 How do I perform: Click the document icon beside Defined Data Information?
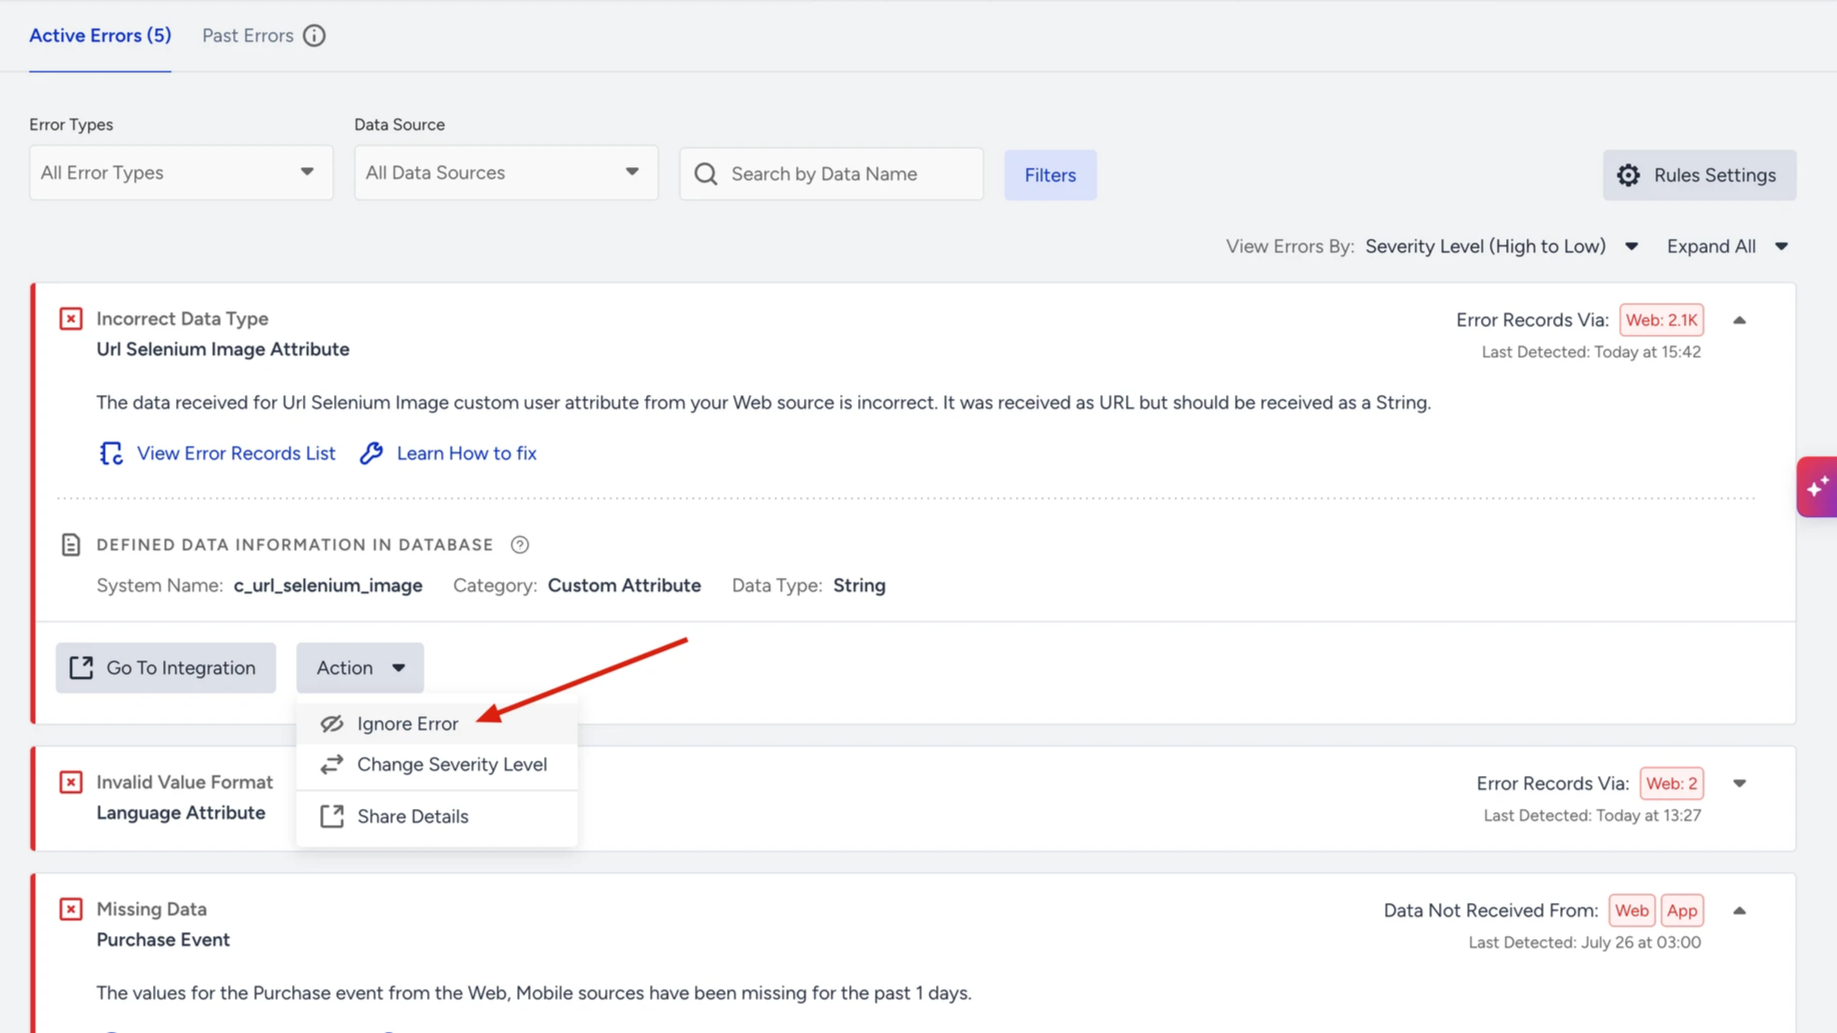(x=71, y=545)
